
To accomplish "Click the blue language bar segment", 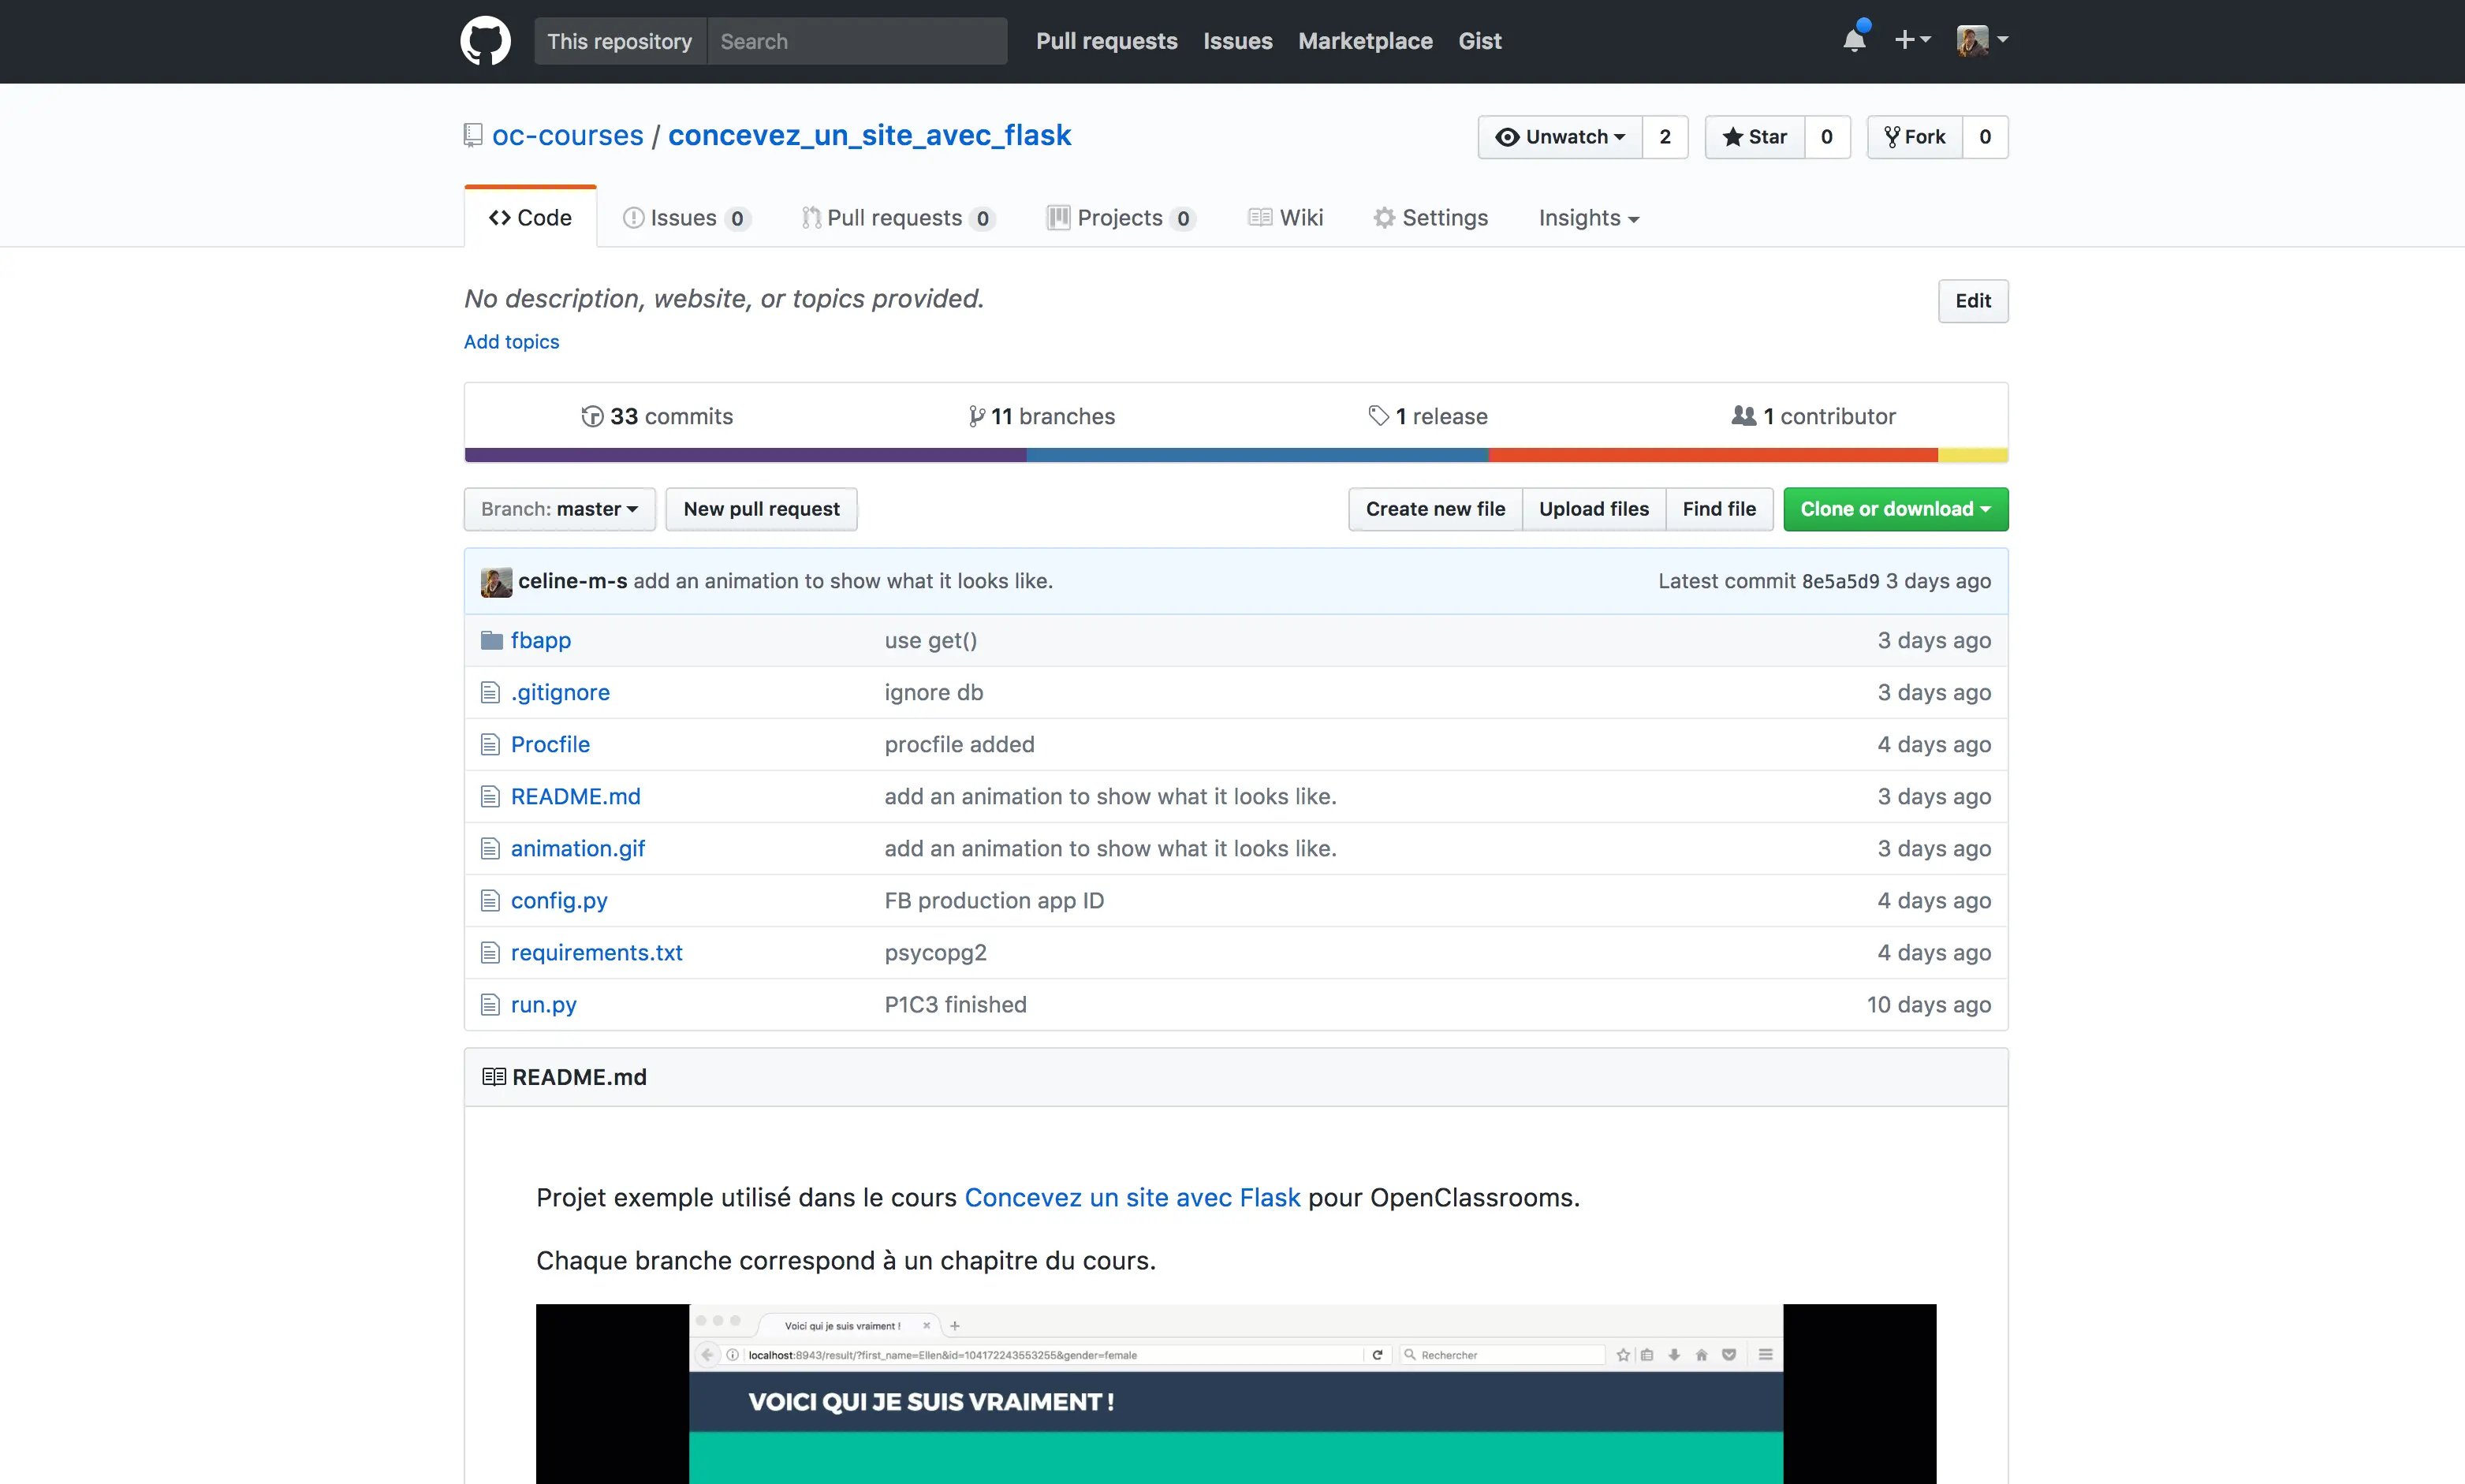I will 1257,455.
